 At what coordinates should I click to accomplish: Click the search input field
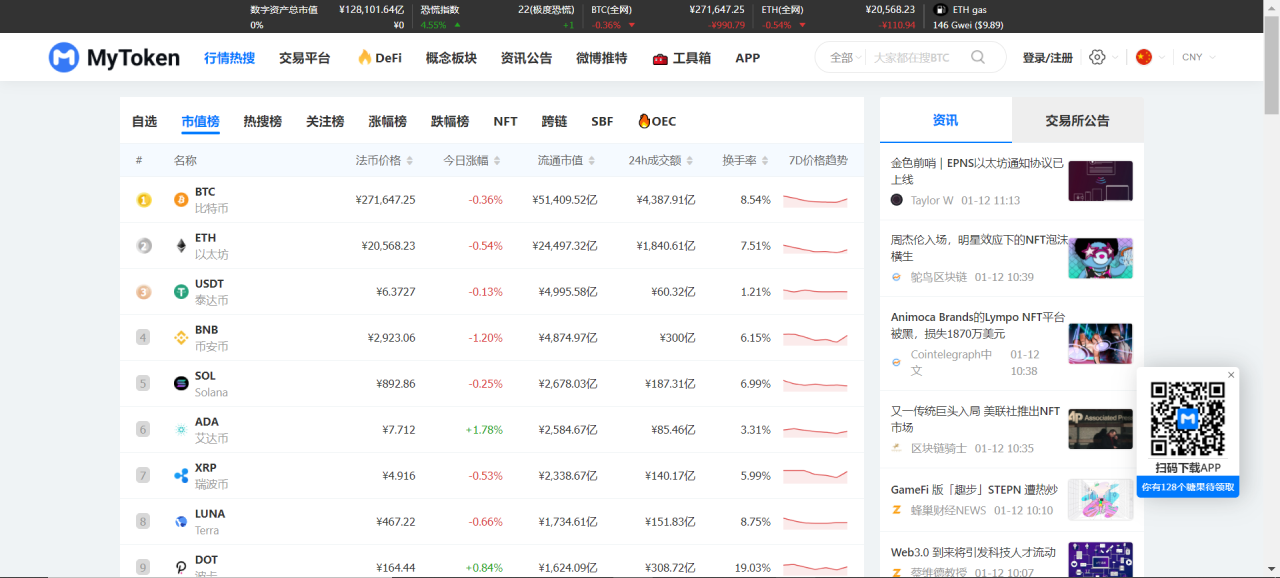click(915, 58)
